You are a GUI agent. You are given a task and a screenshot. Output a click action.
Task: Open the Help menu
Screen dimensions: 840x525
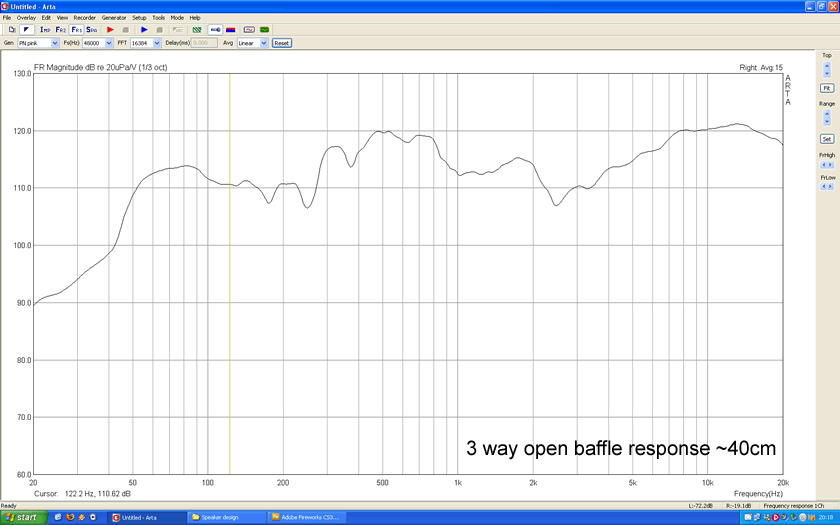195,18
